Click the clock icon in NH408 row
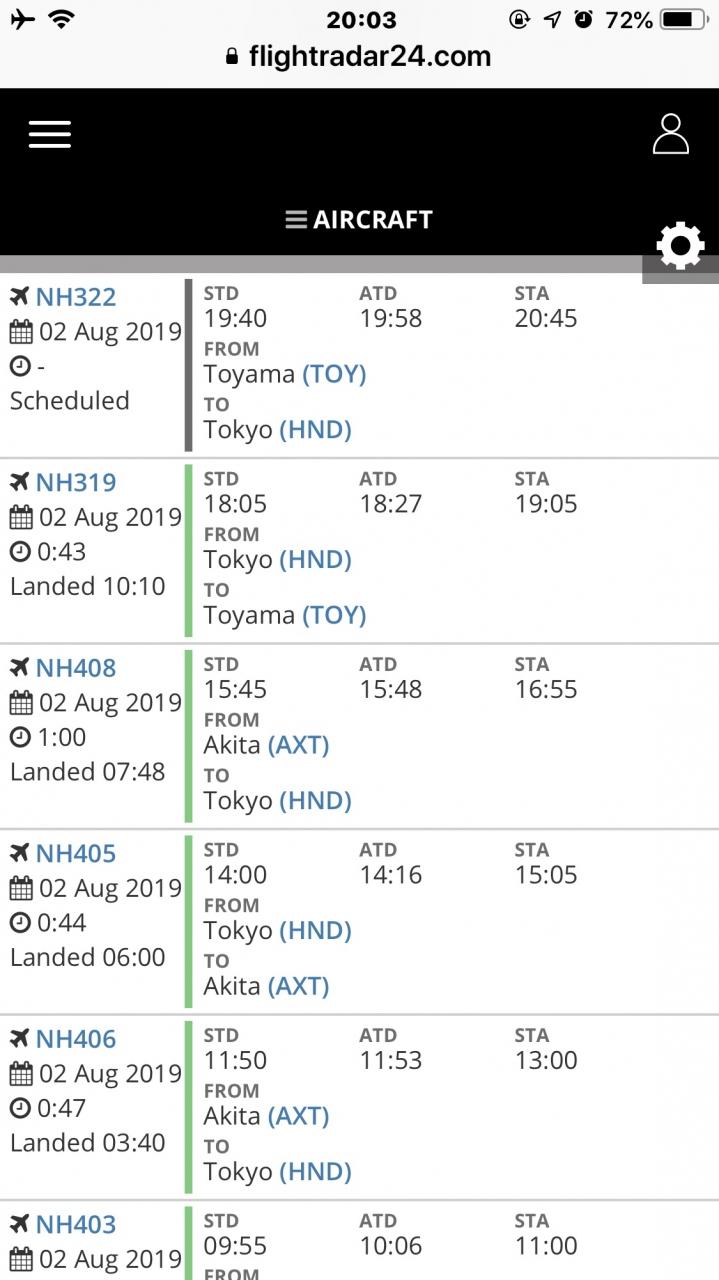Viewport: 719px width, 1280px height. pos(21,737)
